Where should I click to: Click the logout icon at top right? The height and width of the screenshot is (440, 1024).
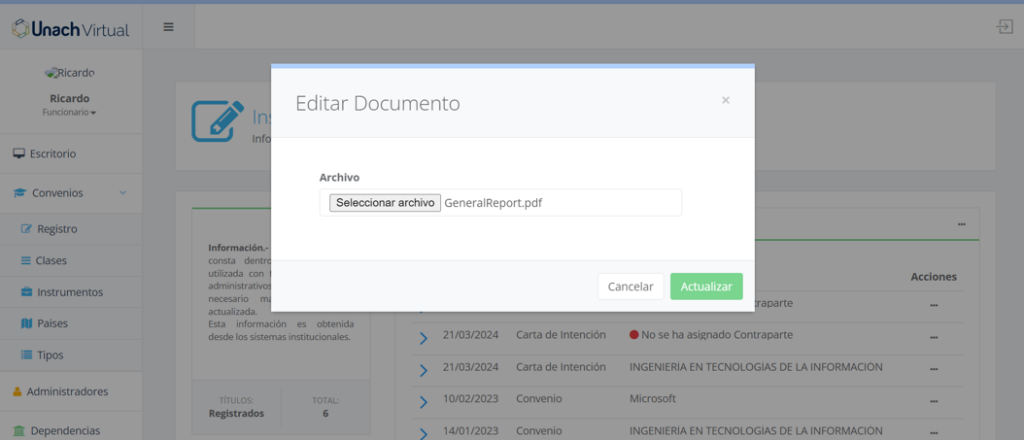[x=1003, y=27]
